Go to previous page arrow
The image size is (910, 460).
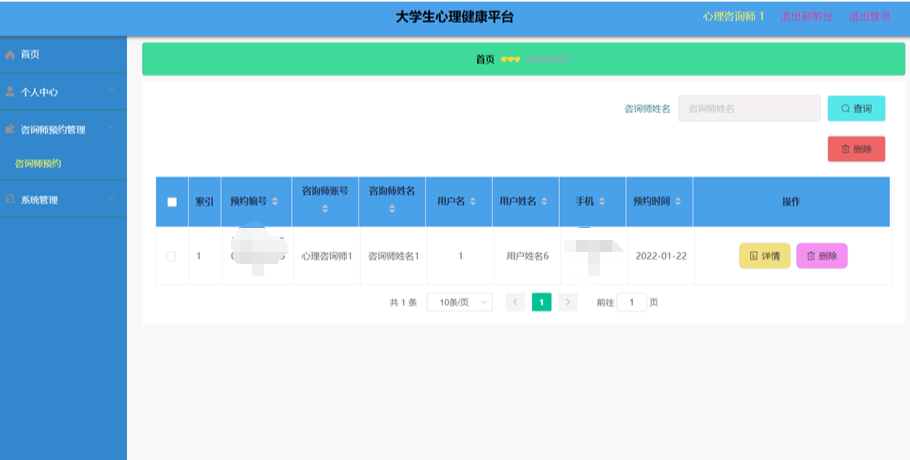[515, 302]
